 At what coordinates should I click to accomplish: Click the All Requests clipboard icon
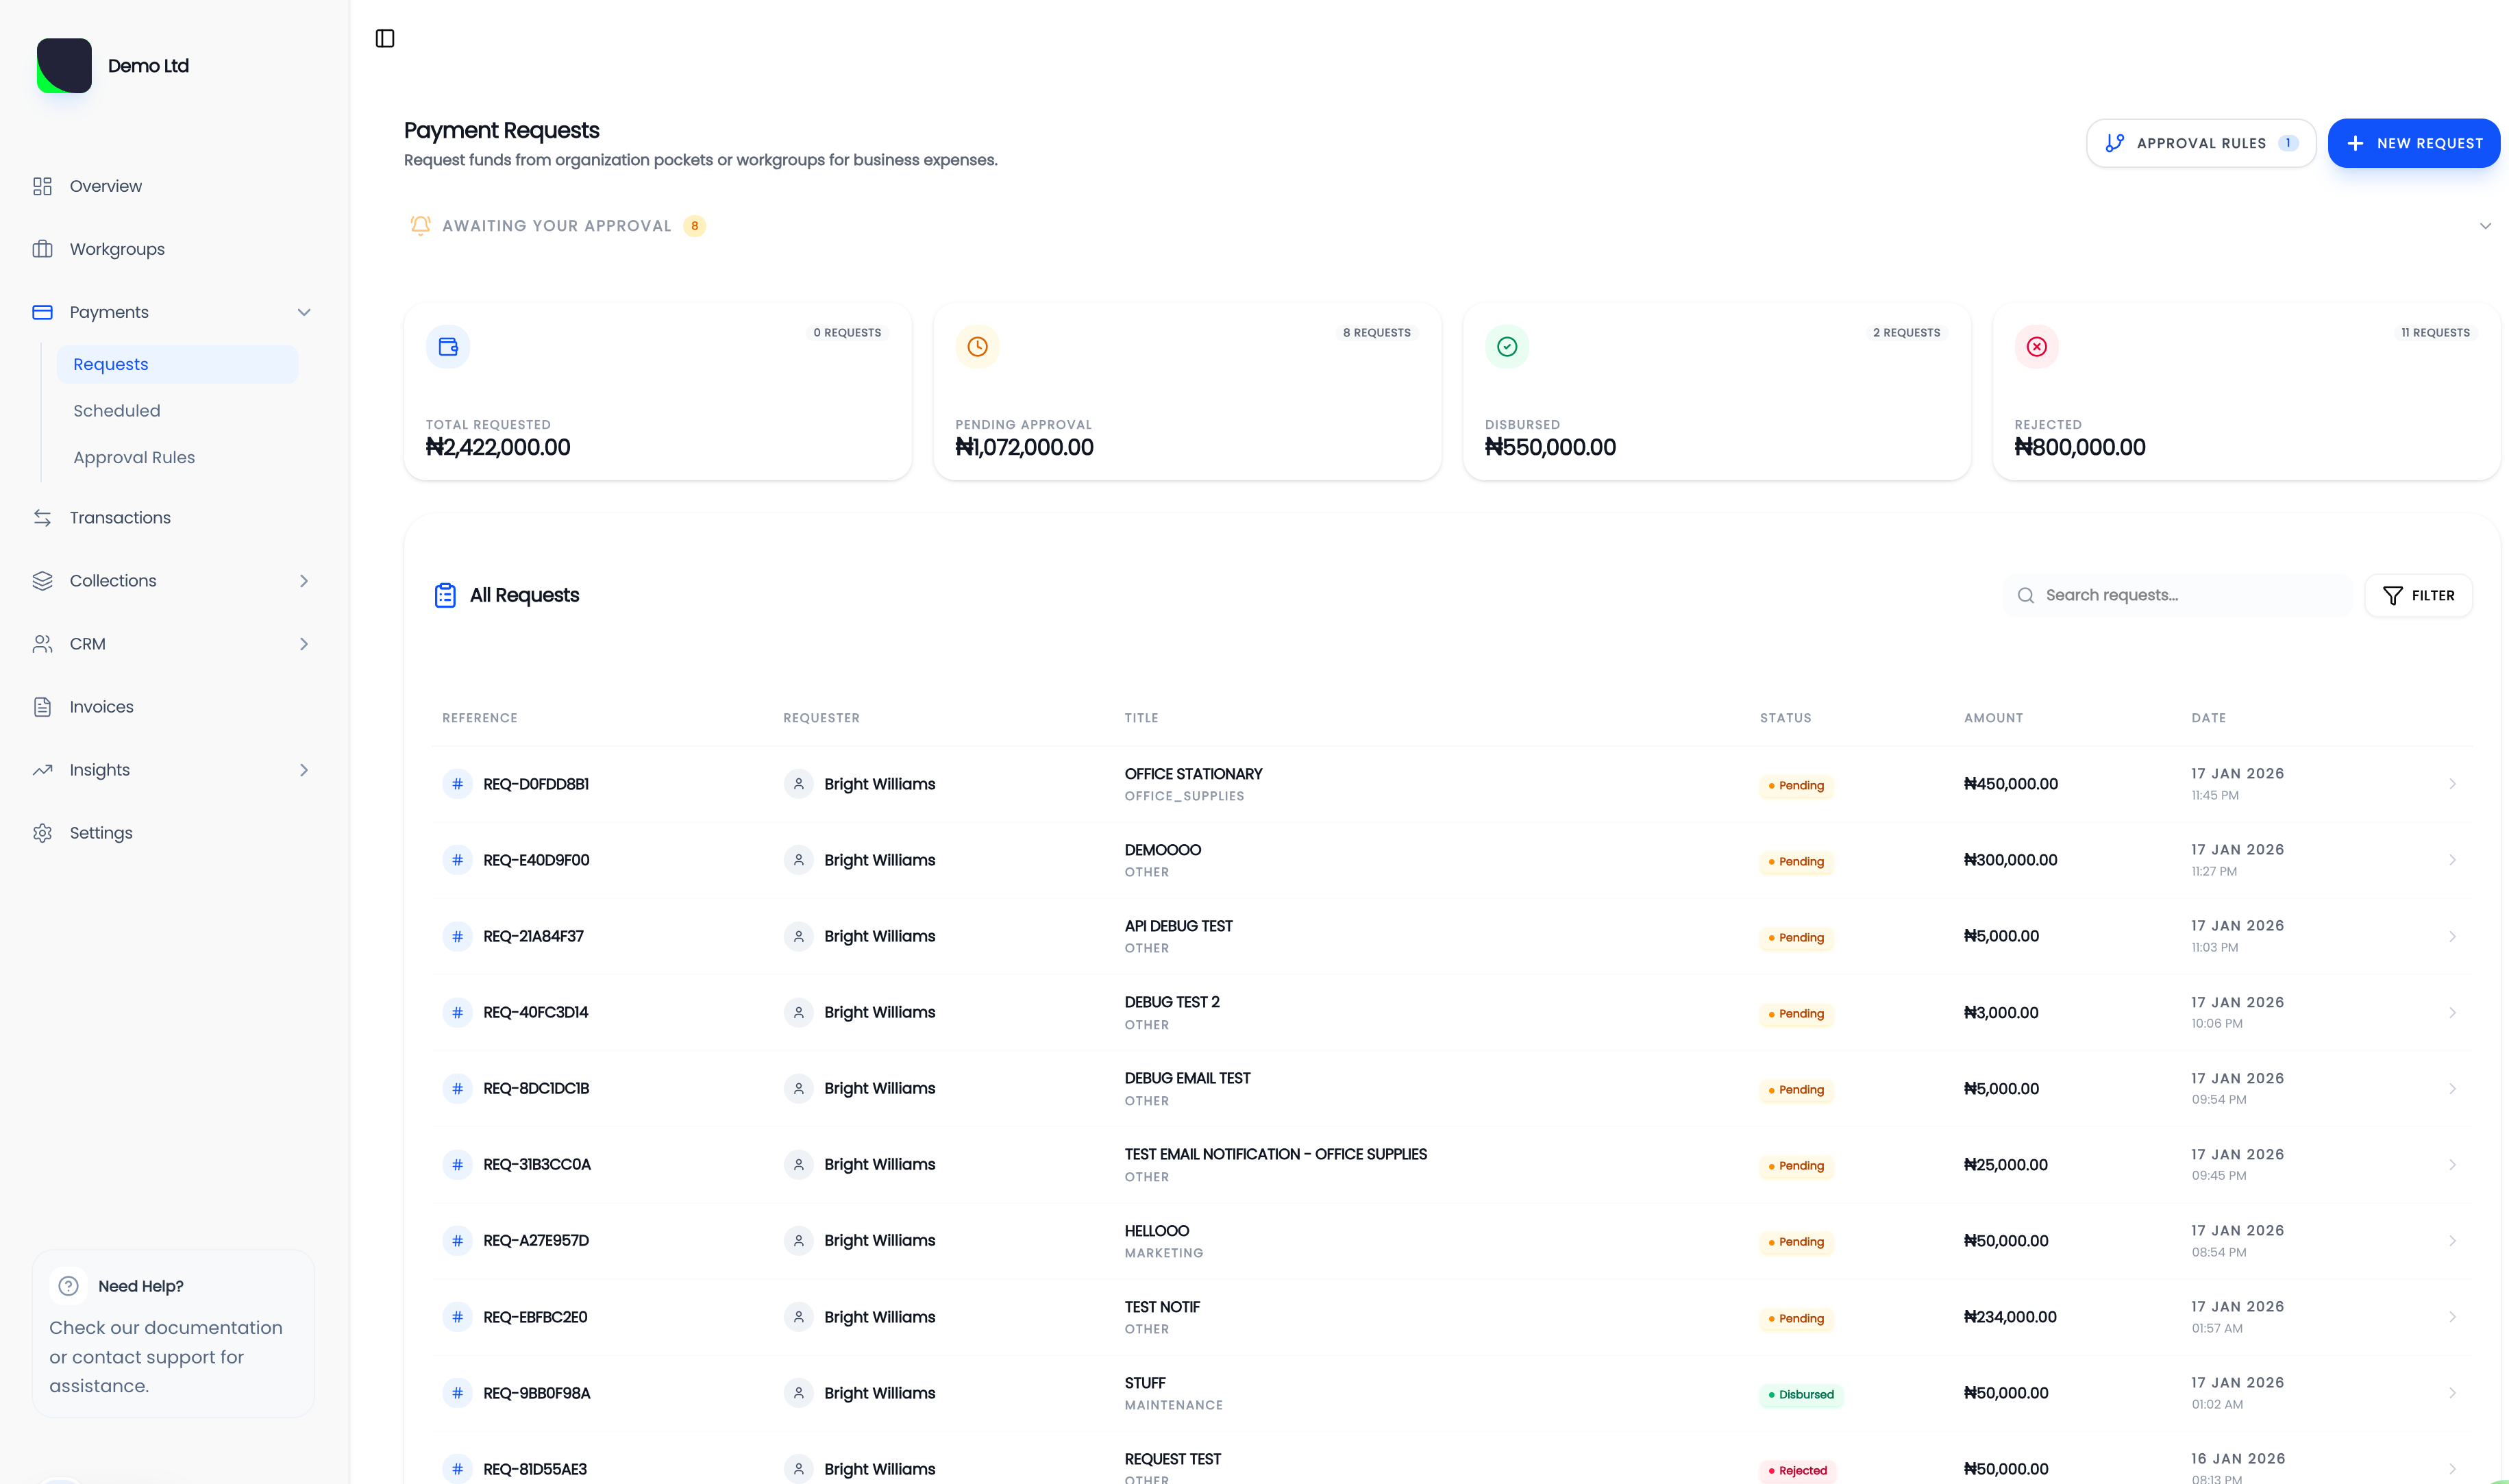(x=445, y=594)
